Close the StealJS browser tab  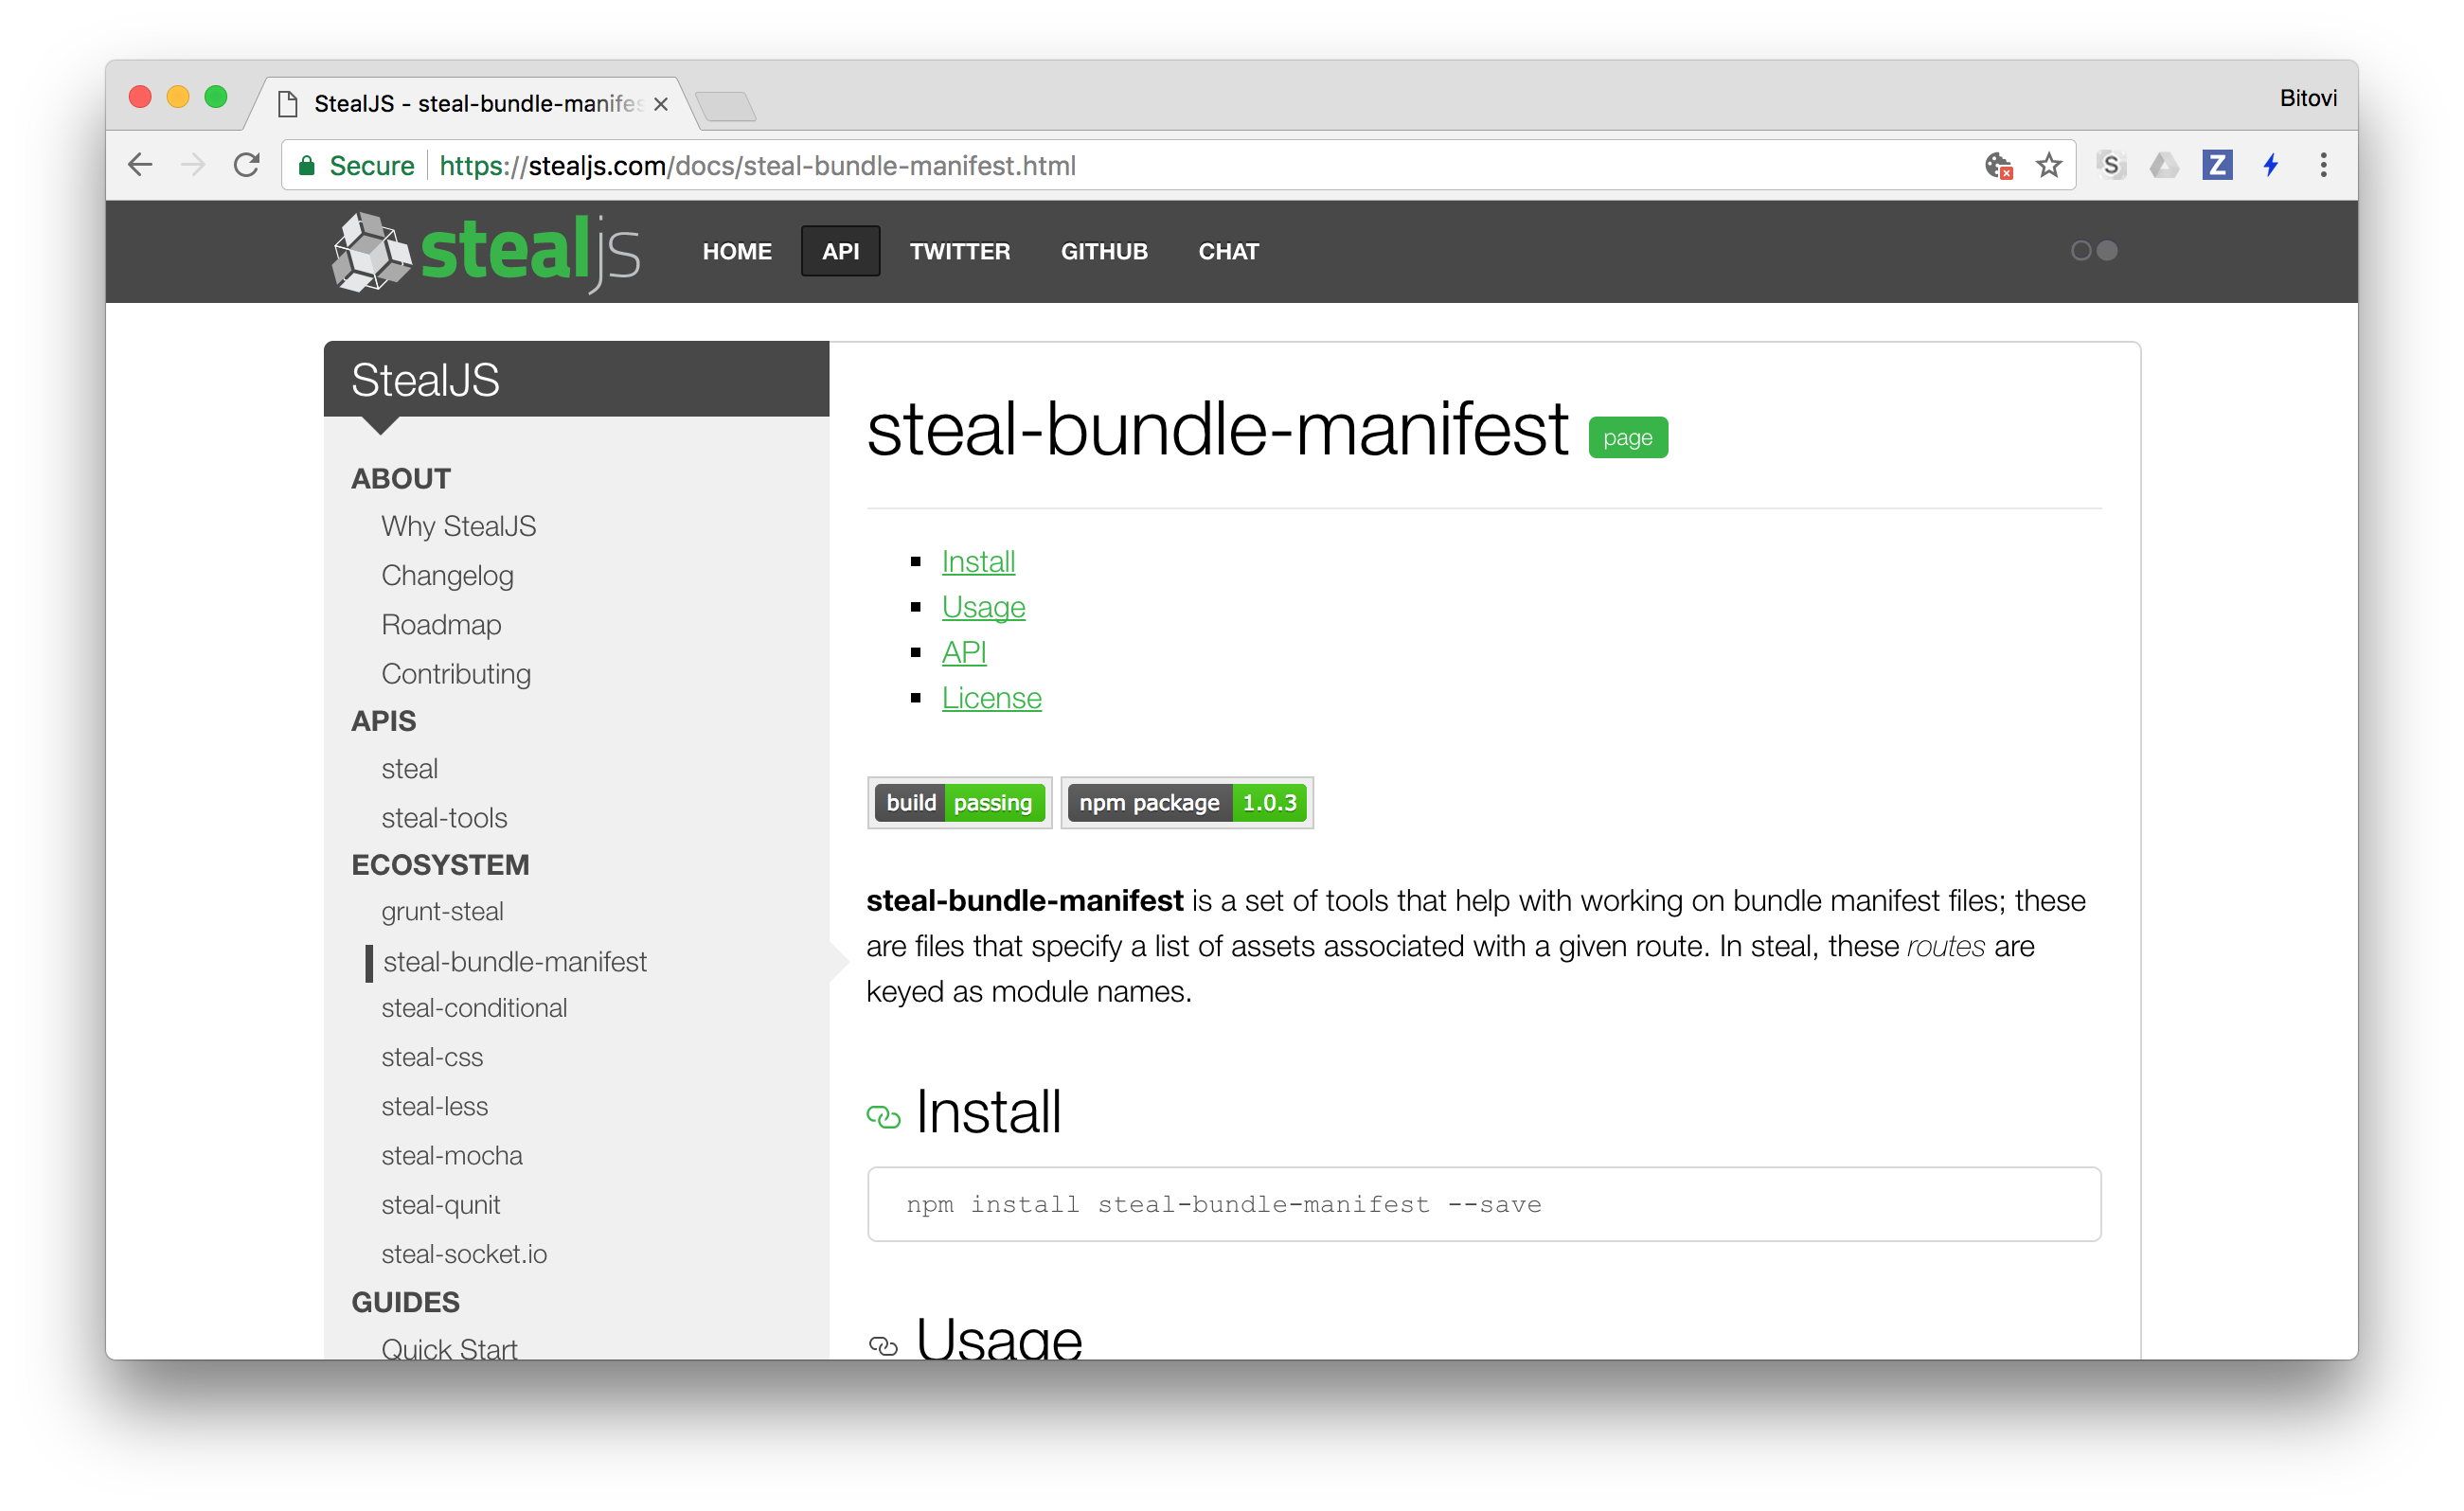[x=660, y=104]
